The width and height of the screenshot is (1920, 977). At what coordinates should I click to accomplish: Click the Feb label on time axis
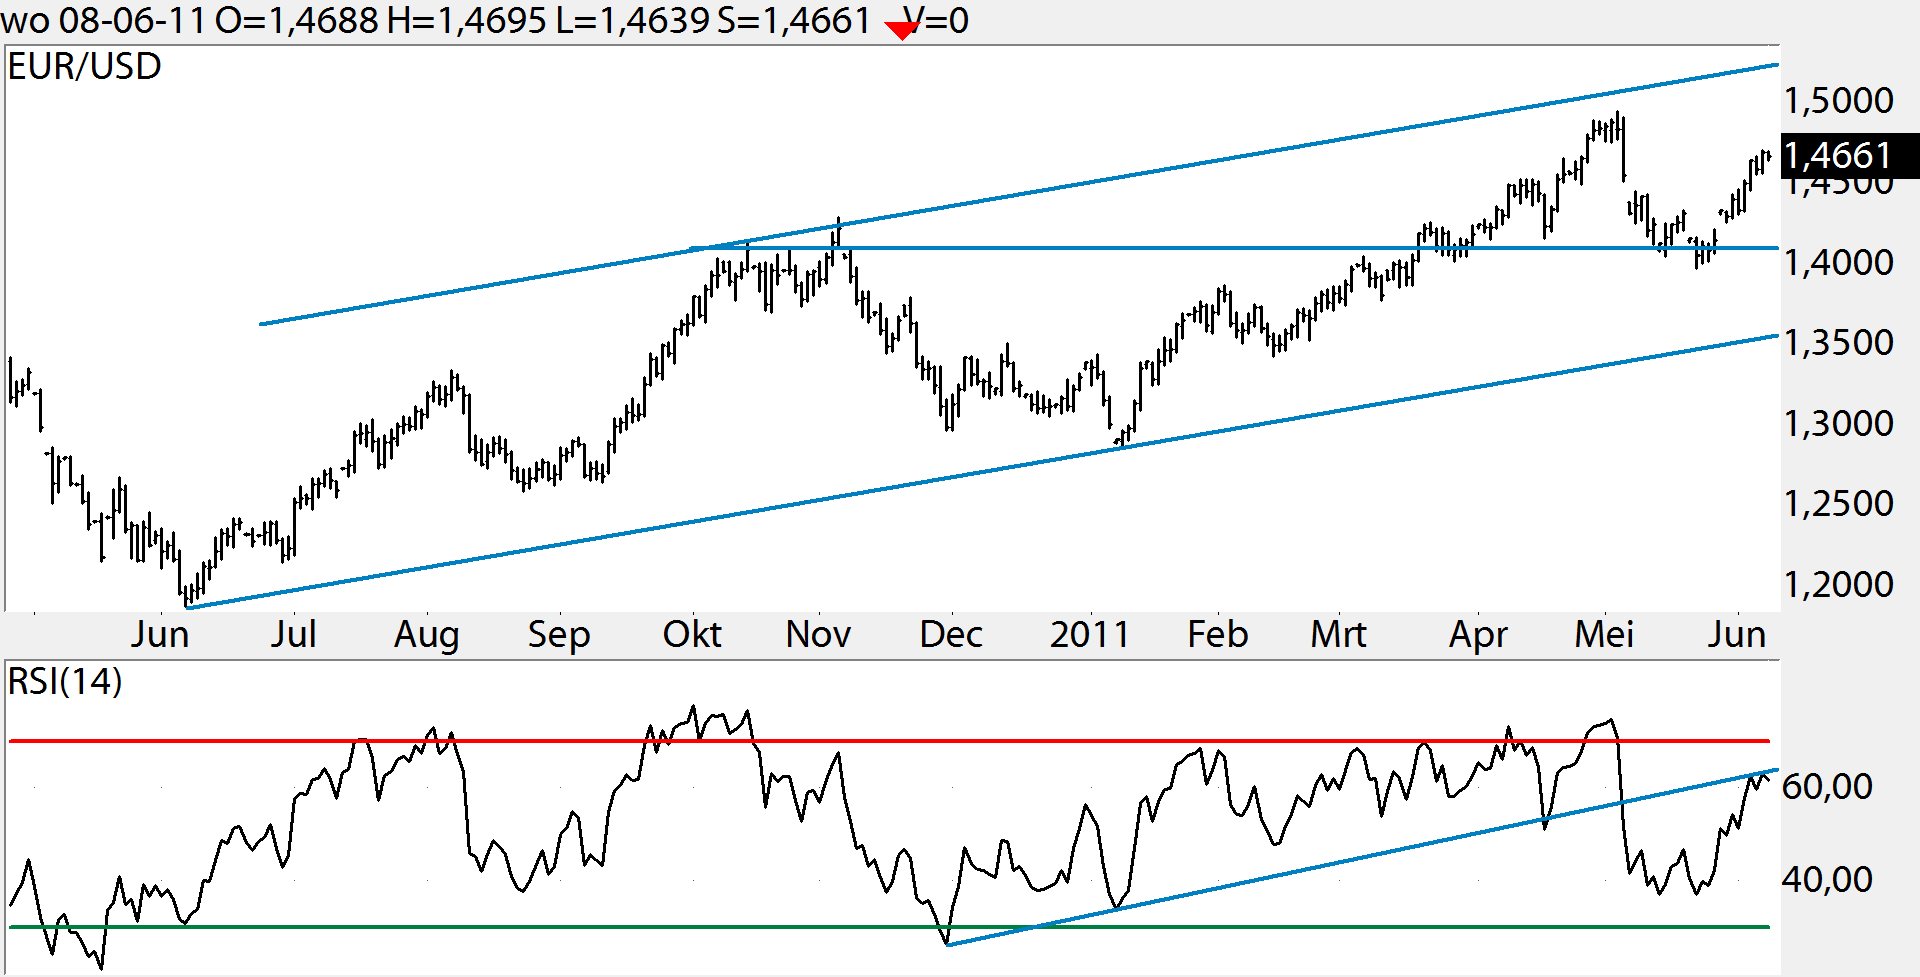pyautogui.click(x=1217, y=635)
